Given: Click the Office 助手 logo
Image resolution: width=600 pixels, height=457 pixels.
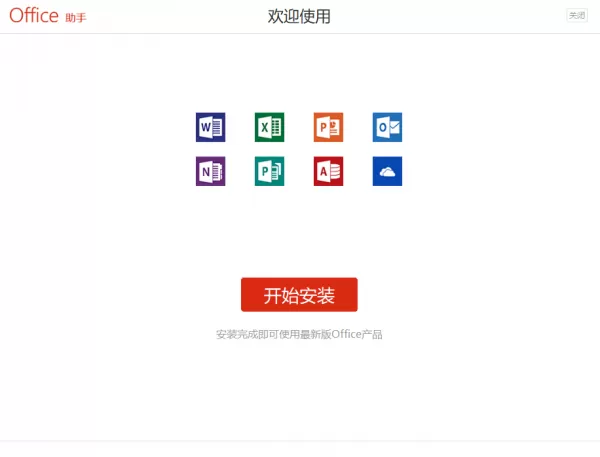Looking at the screenshot, I should click(48, 16).
